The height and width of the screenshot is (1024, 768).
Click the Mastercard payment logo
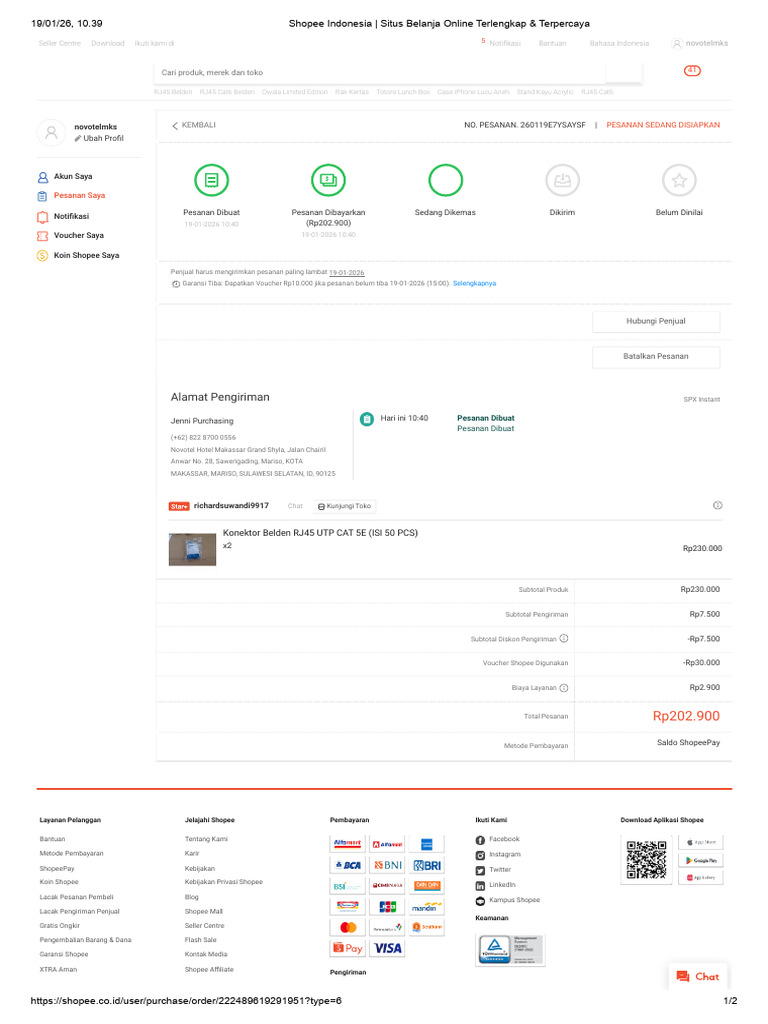(x=347, y=927)
